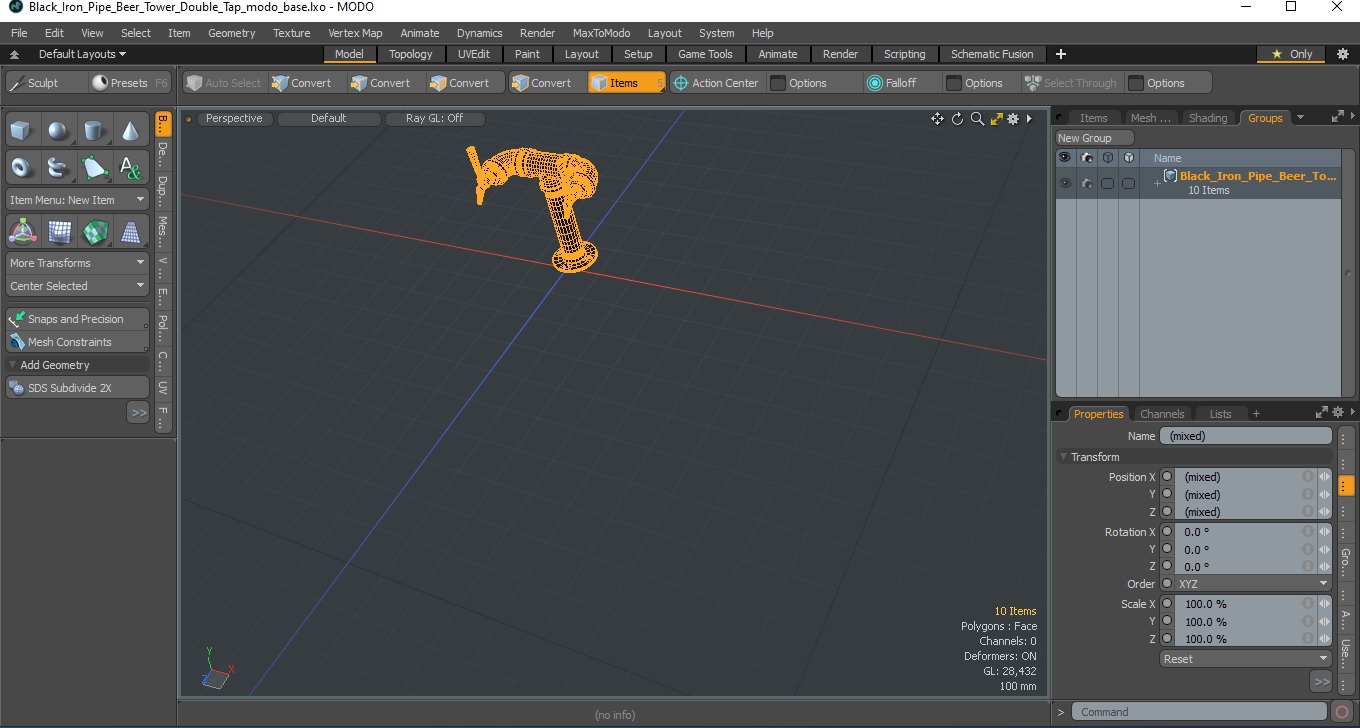Open the Vertex Map menu
This screenshot has width=1360, height=728.
tap(355, 33)
